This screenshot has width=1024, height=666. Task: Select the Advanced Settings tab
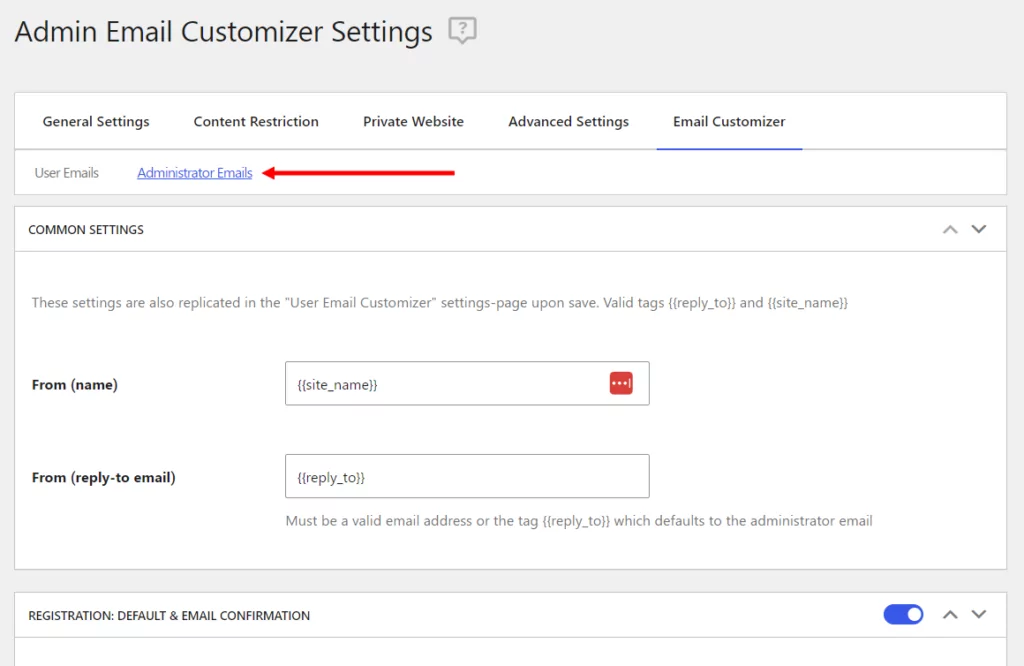569,121
